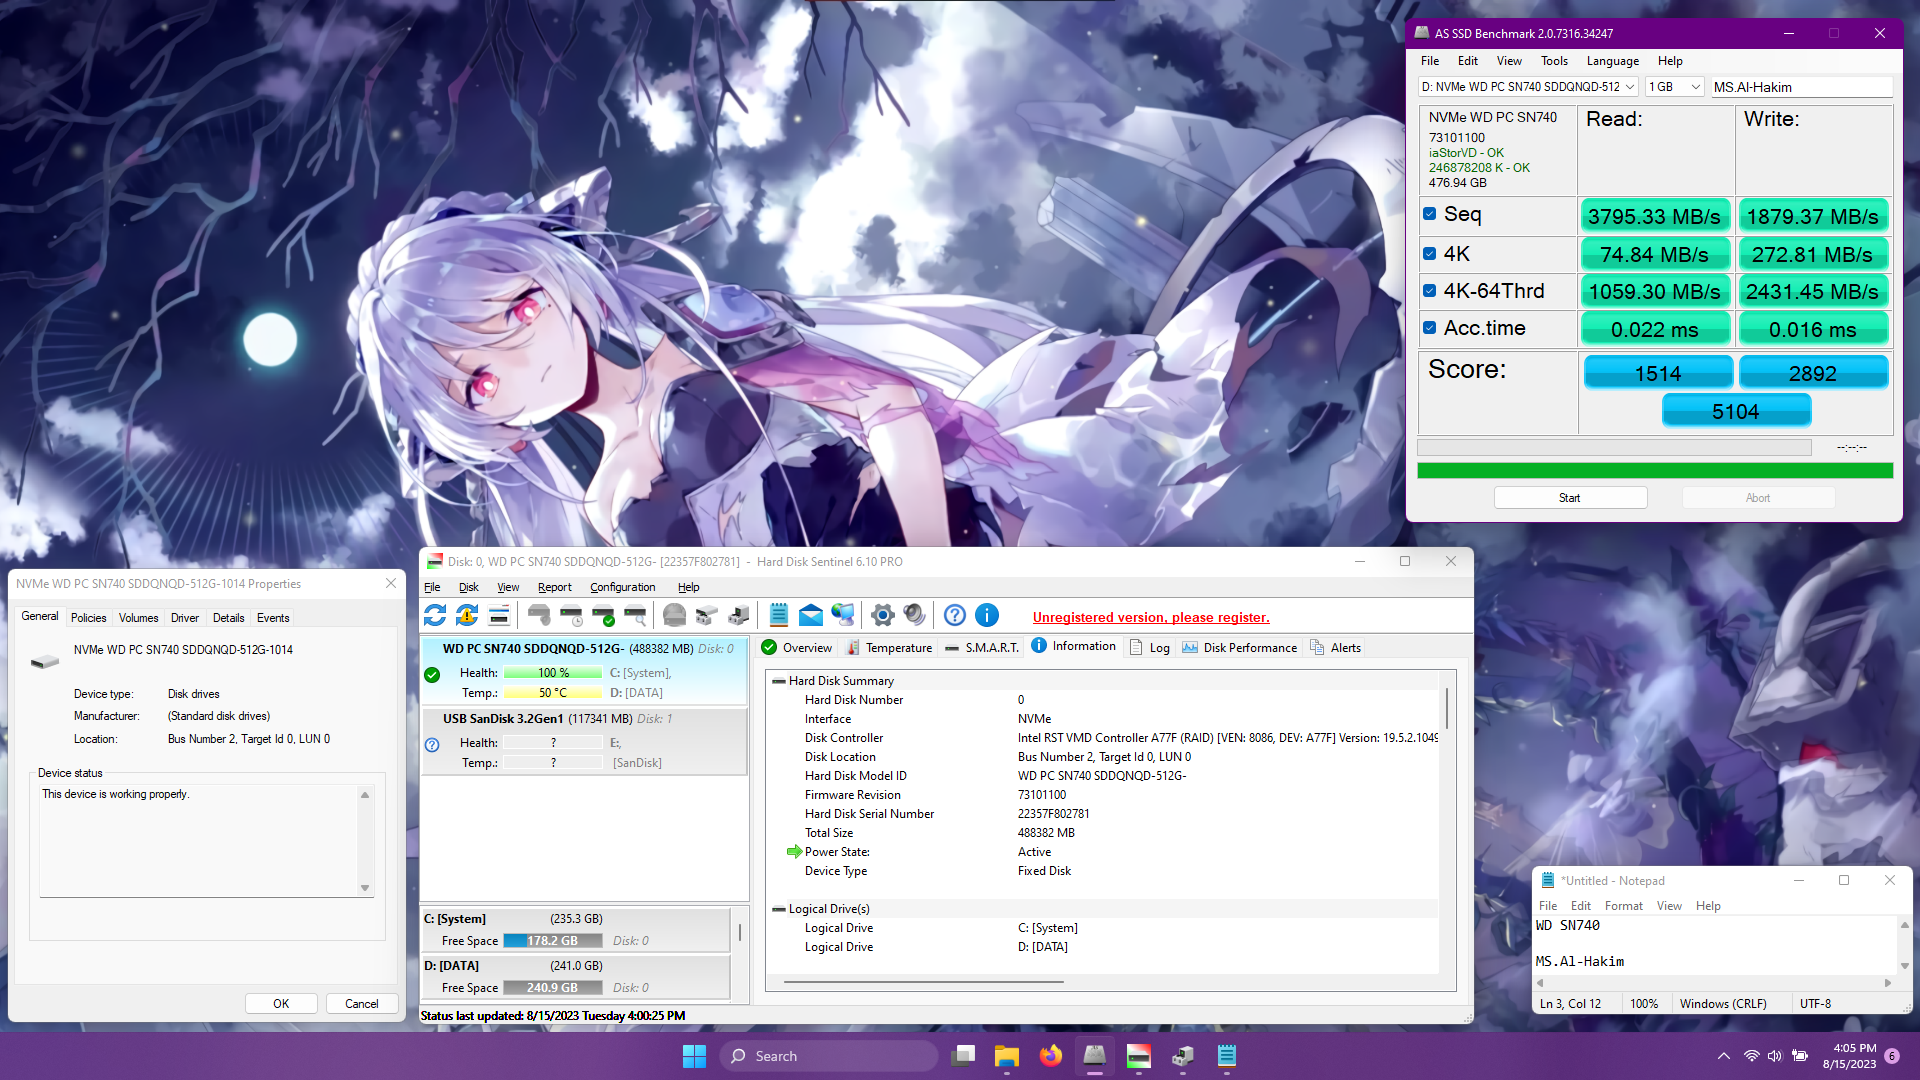Open the Format menu in Notepad
The height and width of the screenshot is (1080, 1920).
(x=1623, y=906)
